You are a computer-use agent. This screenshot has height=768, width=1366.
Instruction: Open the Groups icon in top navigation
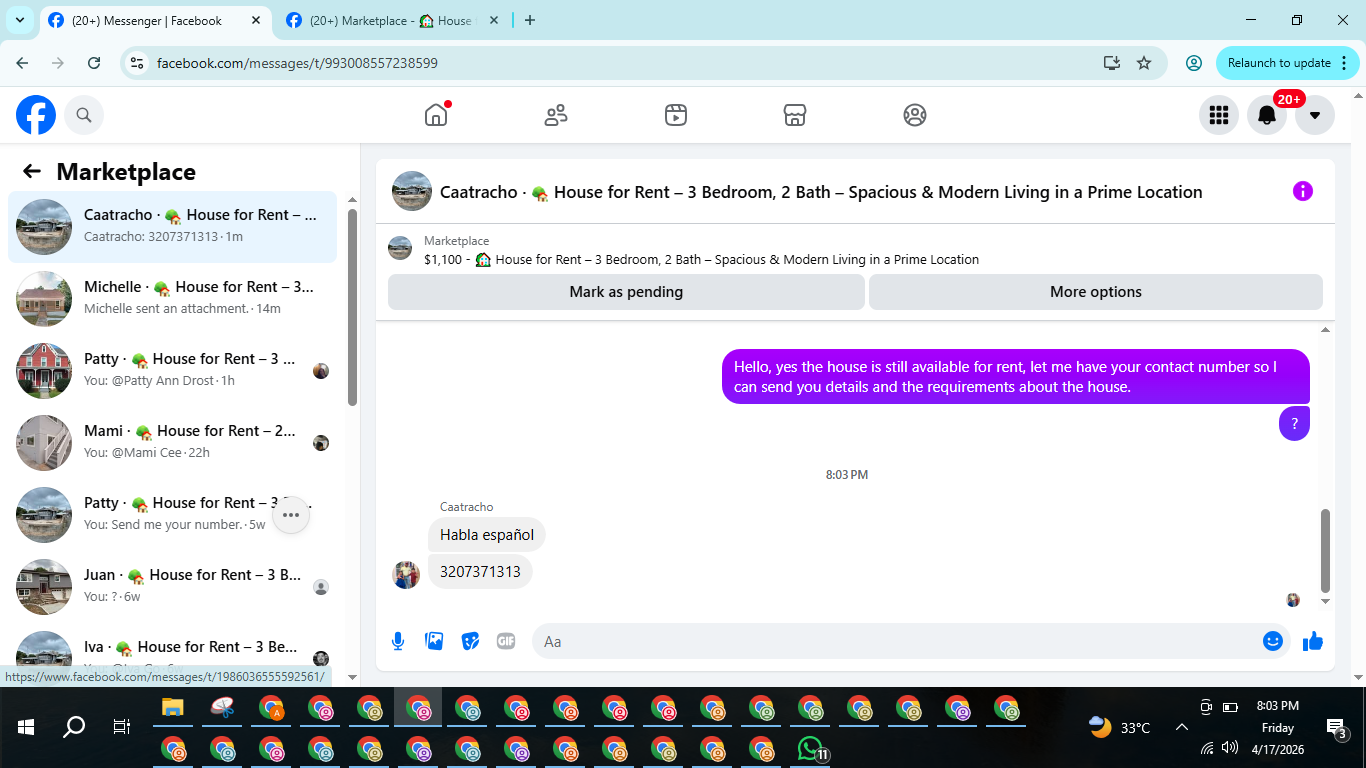915,115
